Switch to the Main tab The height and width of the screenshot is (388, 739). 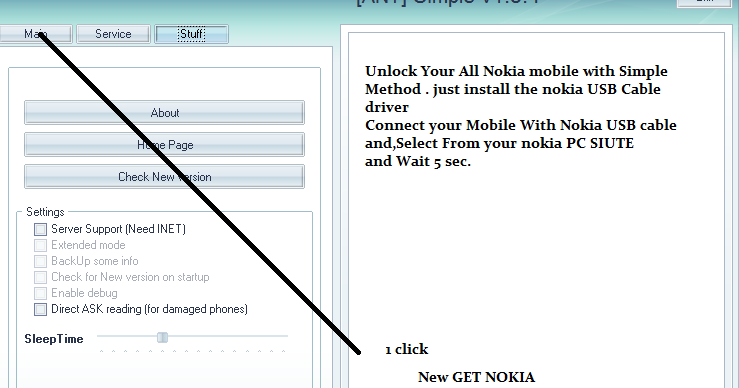click(x=35, y=34)
